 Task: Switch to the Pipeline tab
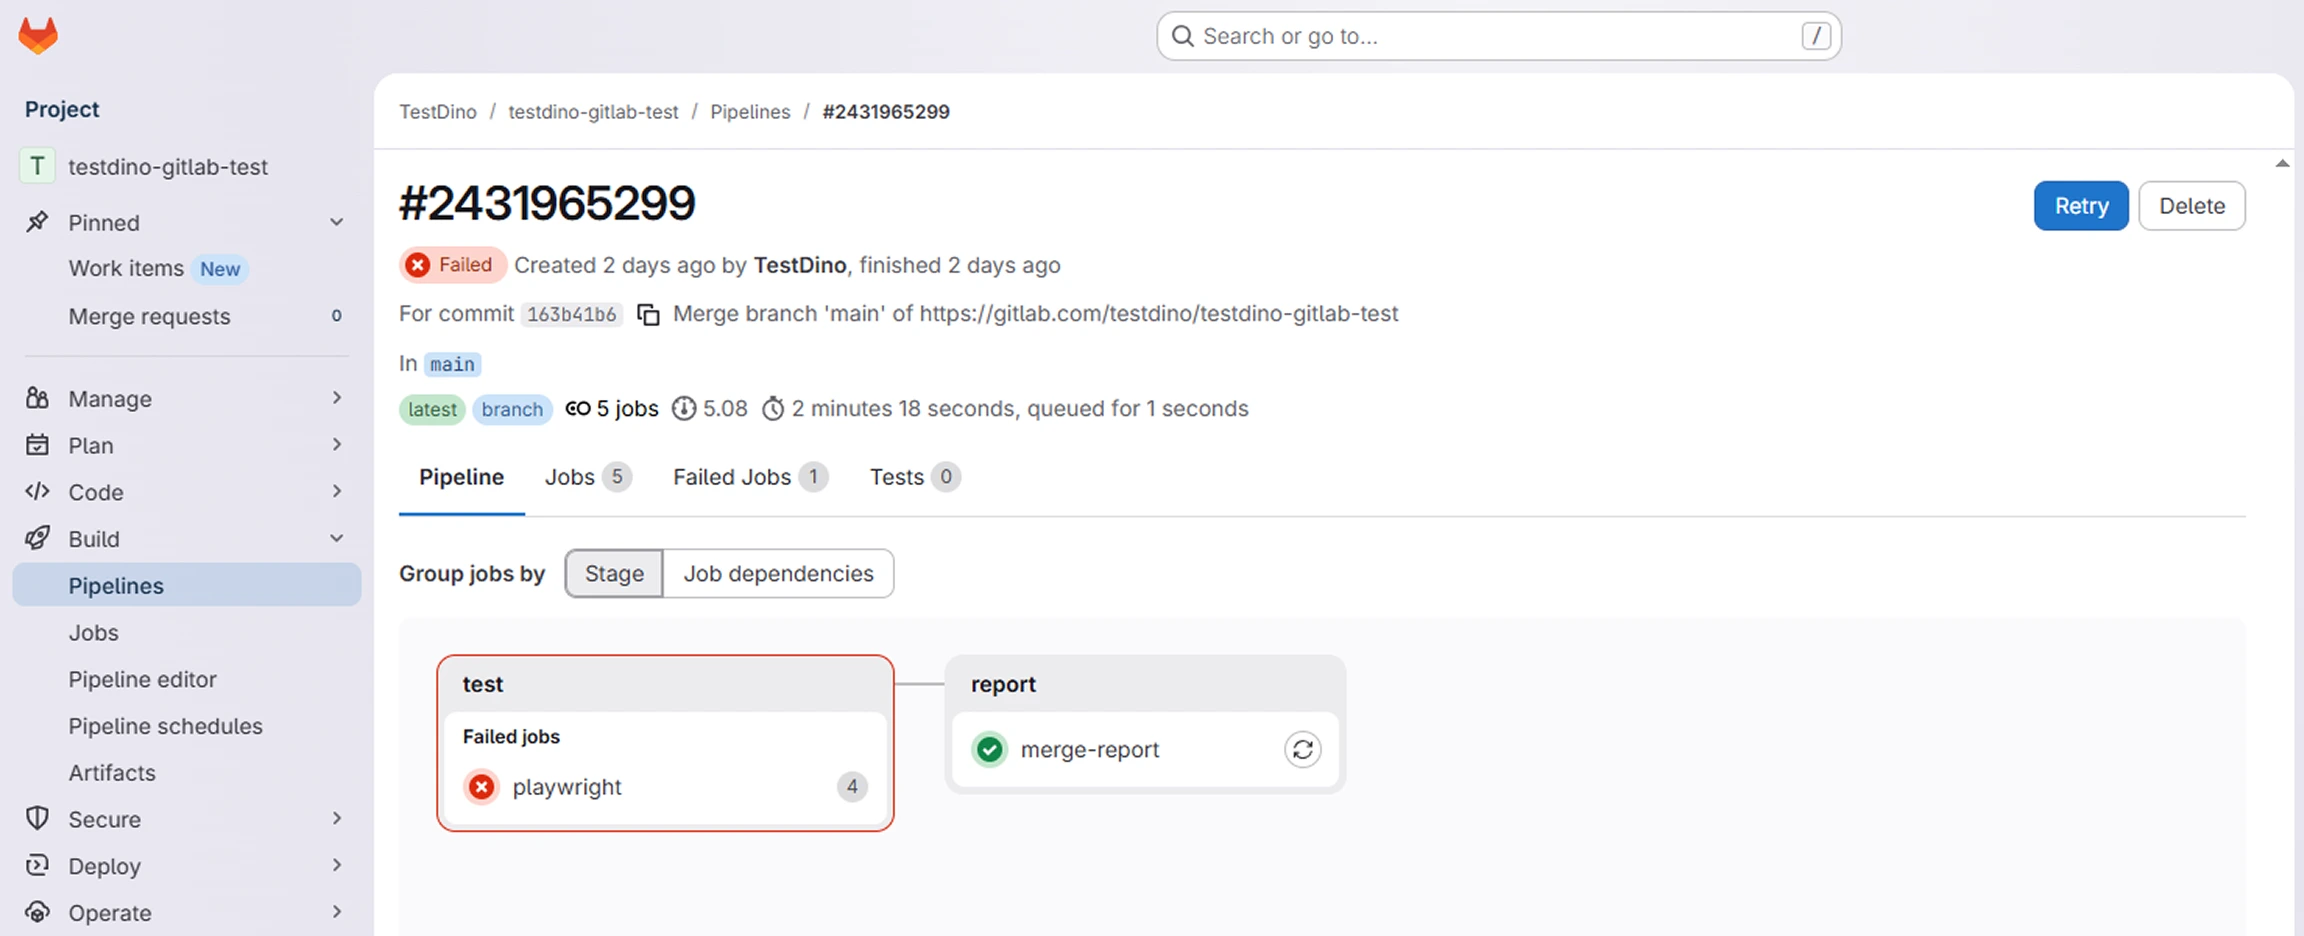pyautogui.click(x=461, y=477)
